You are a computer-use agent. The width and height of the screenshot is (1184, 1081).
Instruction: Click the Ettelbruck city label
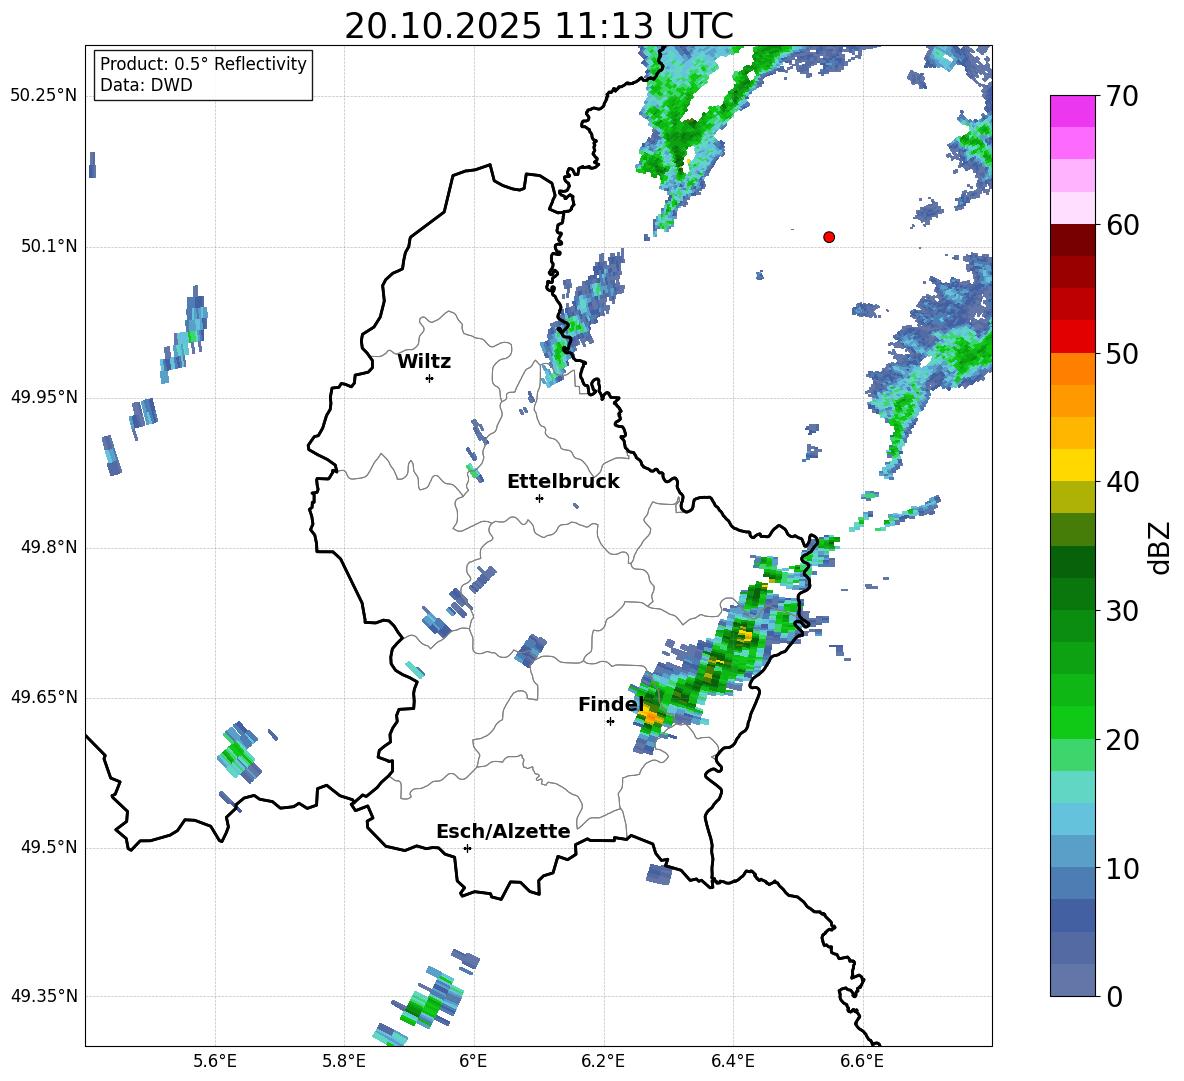[x=563, y=482]
